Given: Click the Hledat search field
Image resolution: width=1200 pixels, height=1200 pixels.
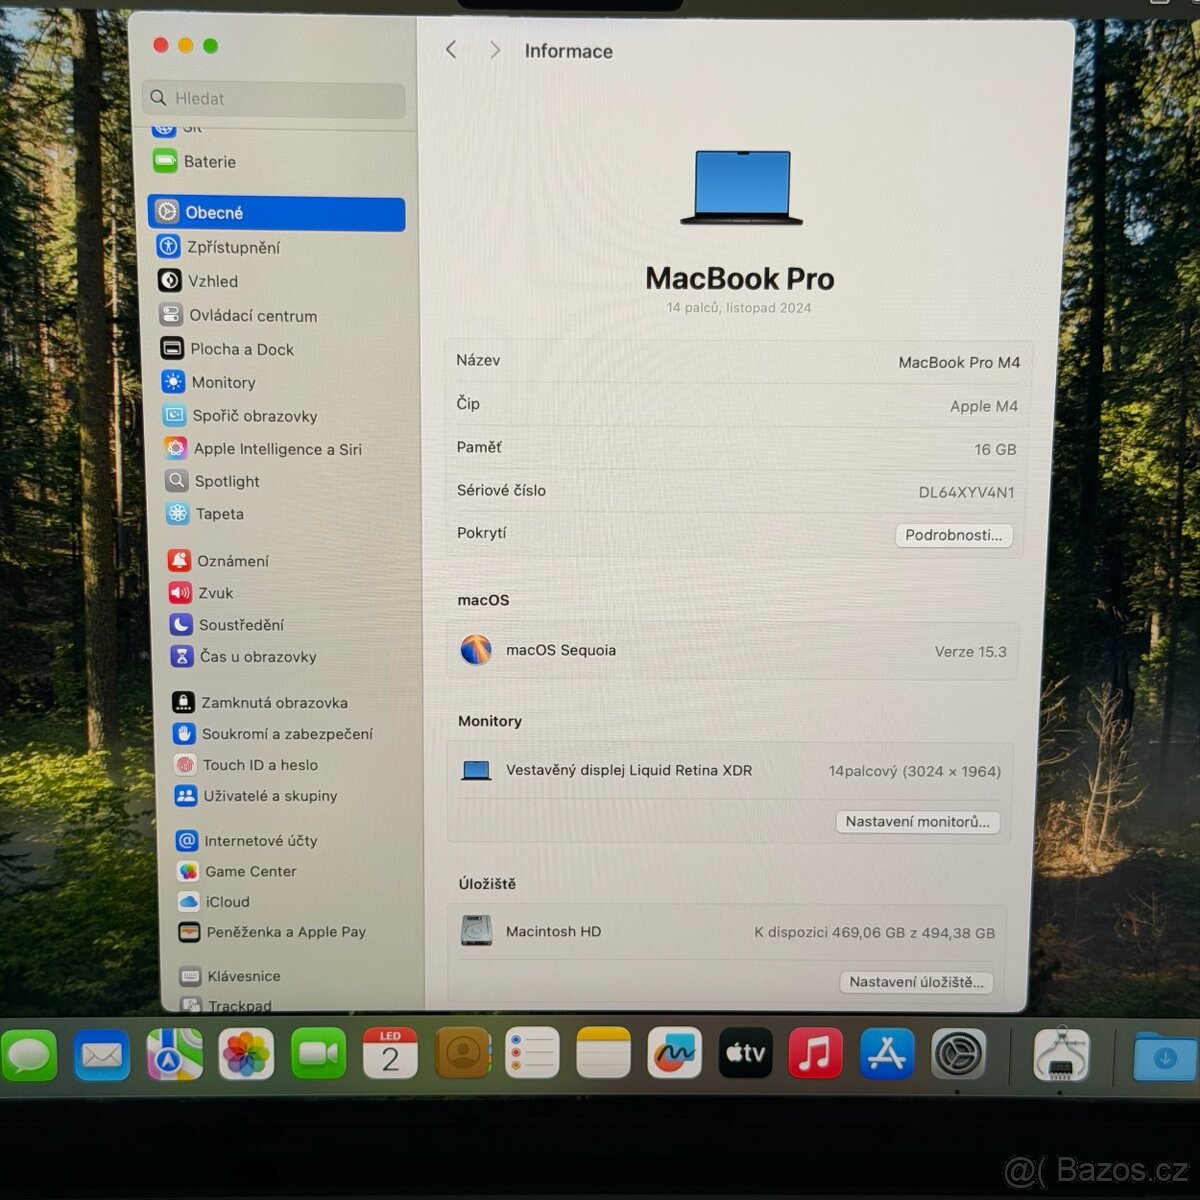Looking at the screenshot, I should pos(274,99).
